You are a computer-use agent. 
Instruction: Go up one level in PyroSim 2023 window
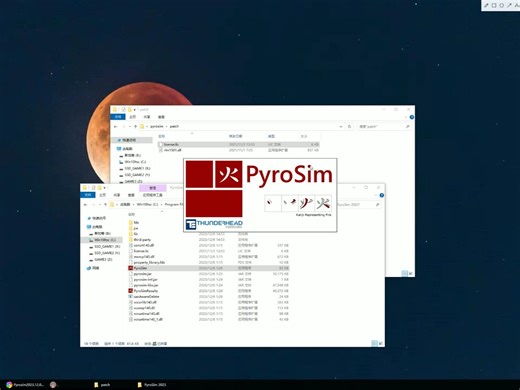pos(105,204)
